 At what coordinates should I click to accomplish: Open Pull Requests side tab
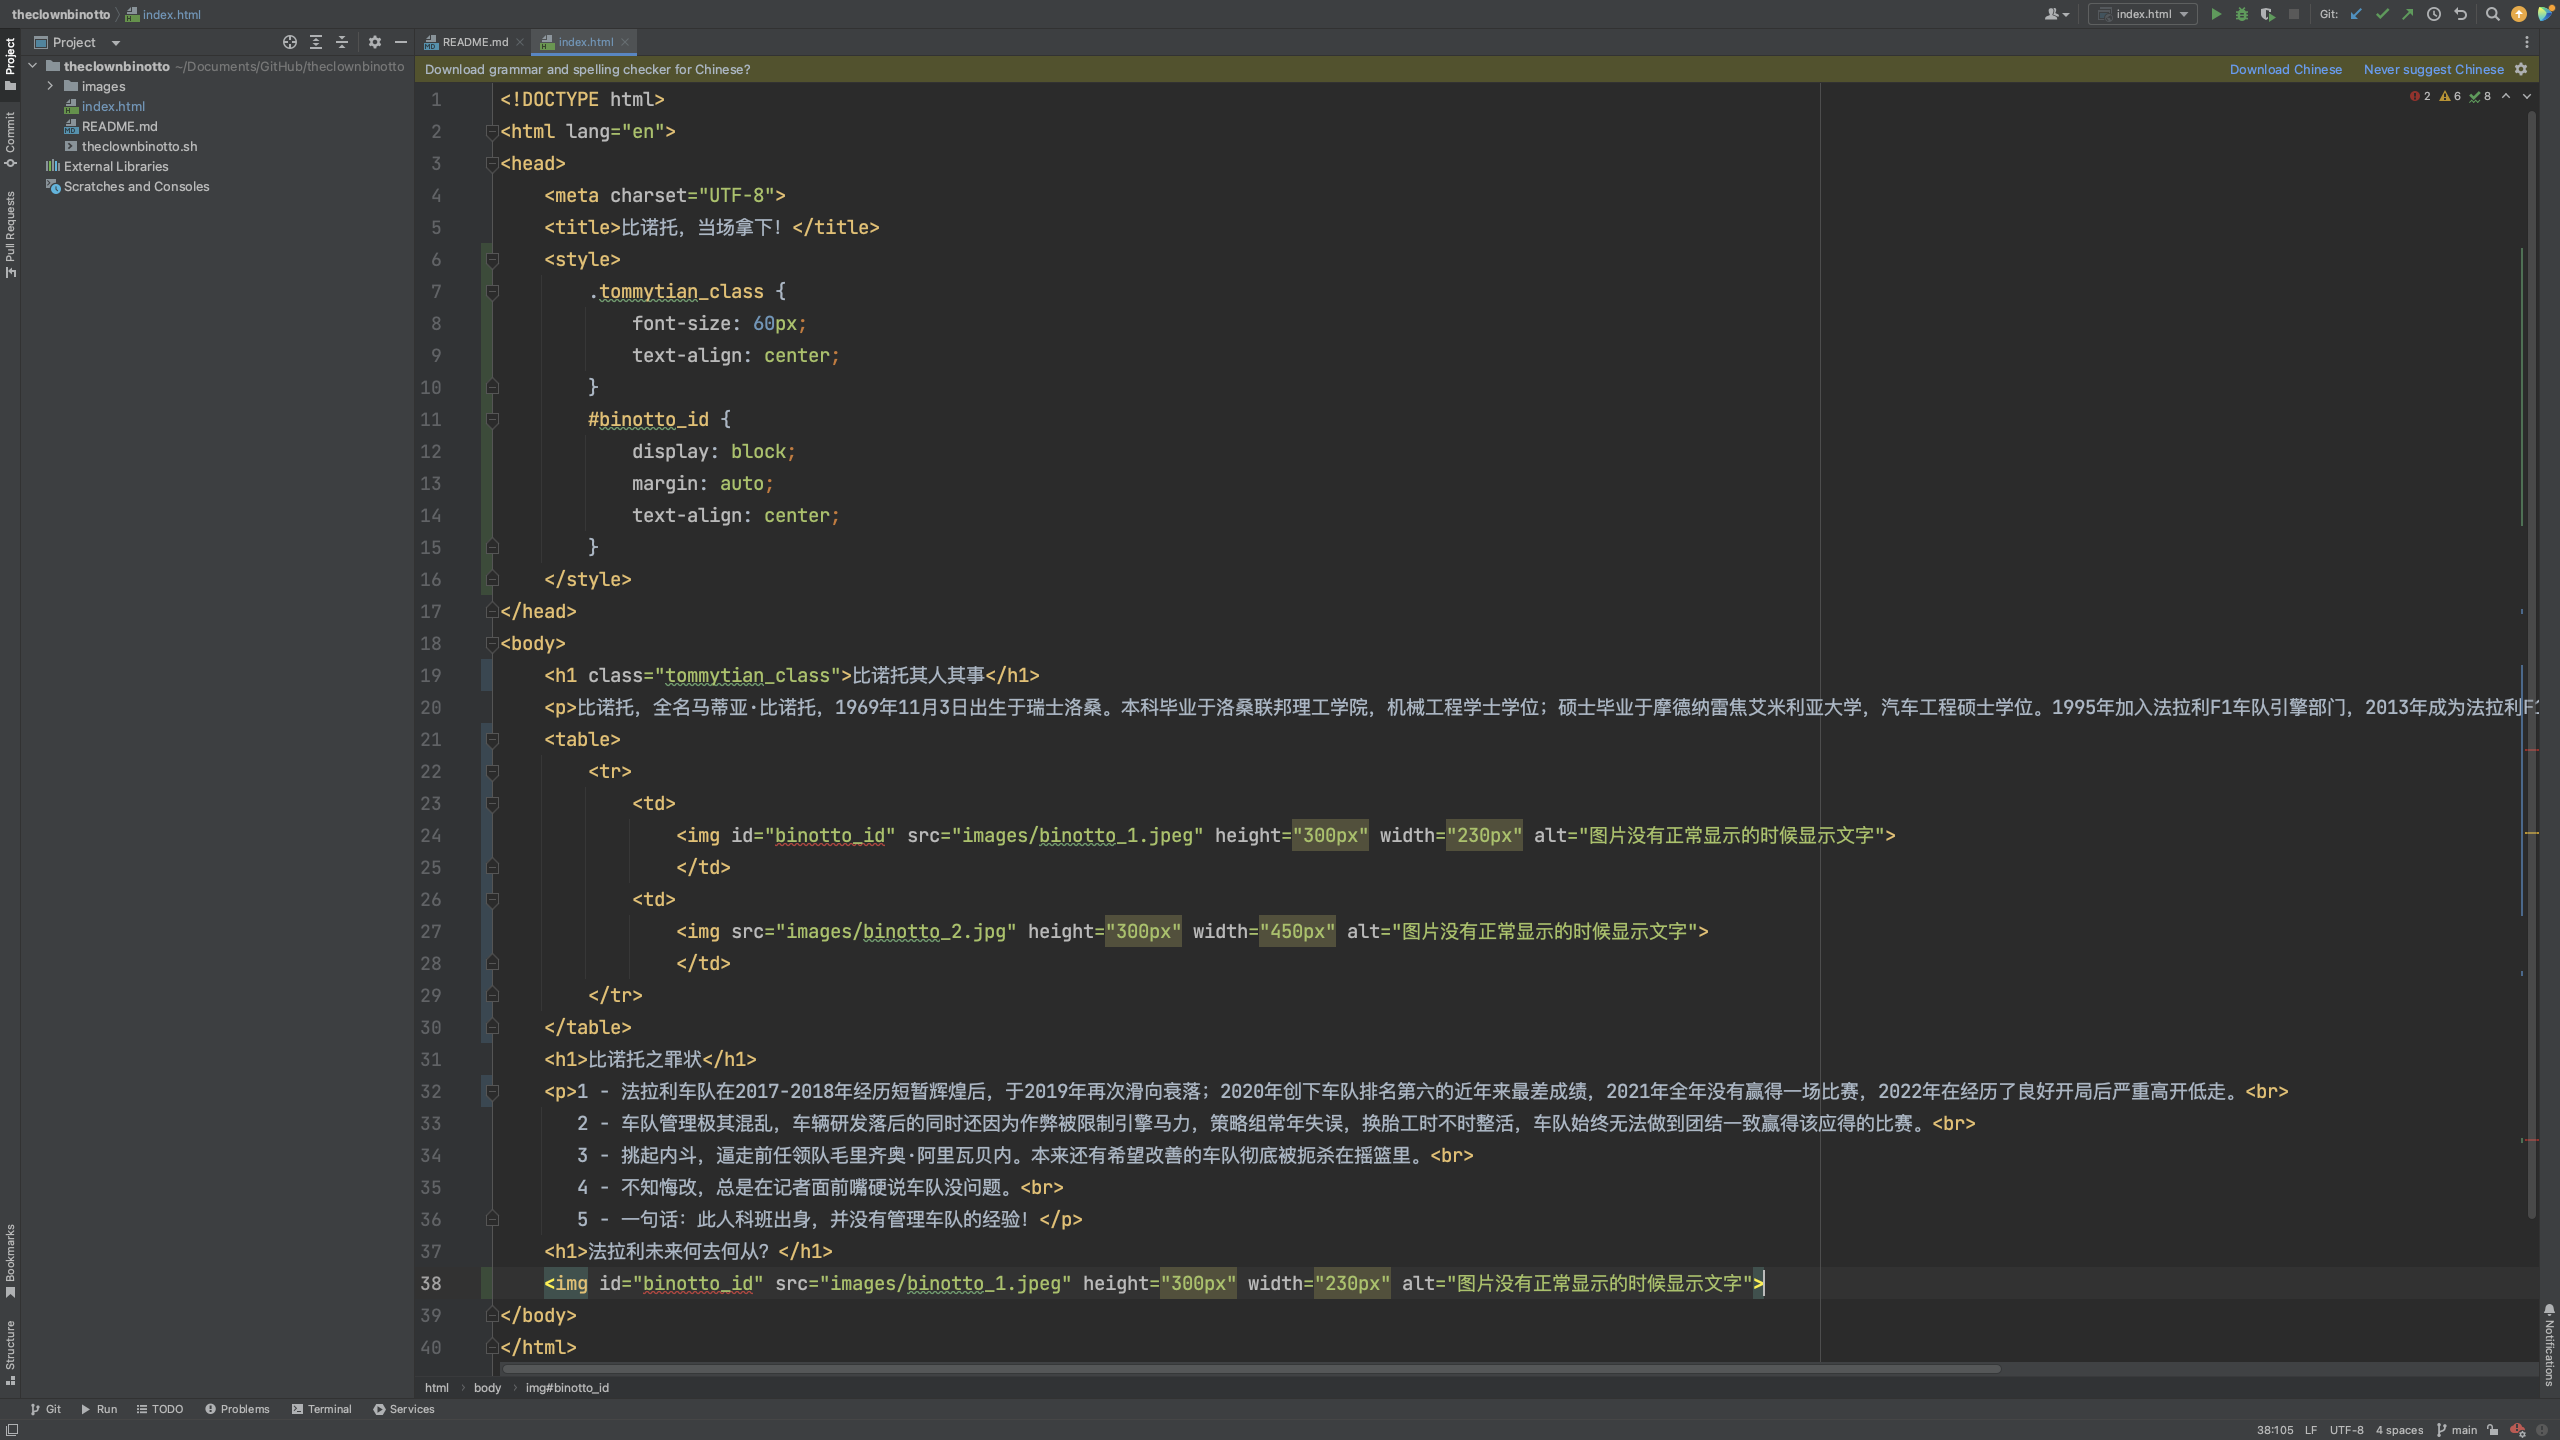(x=10, y=234)
